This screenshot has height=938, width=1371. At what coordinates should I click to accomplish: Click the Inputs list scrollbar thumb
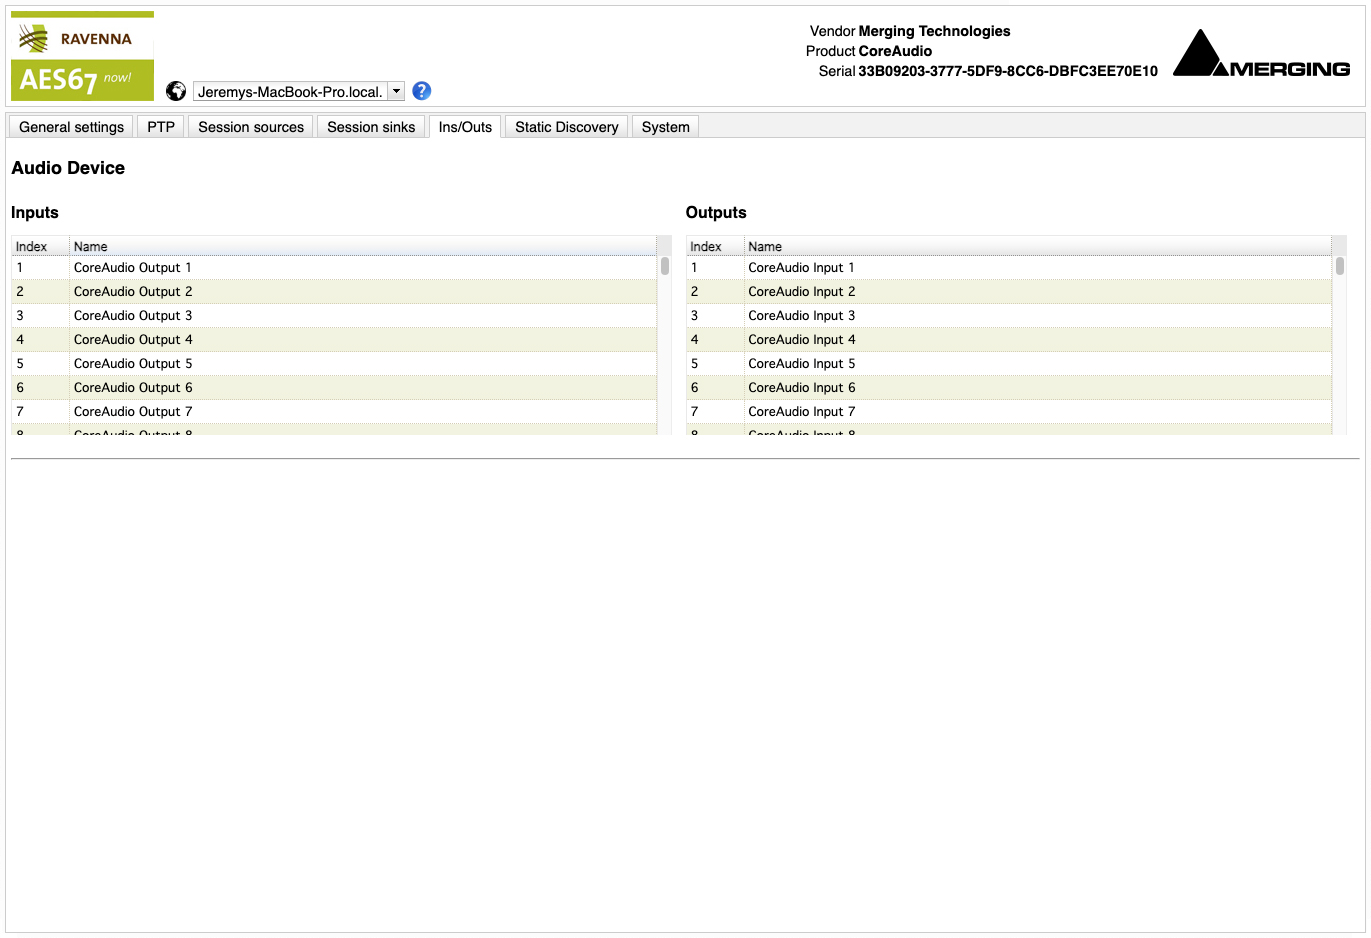coord(664,266)
